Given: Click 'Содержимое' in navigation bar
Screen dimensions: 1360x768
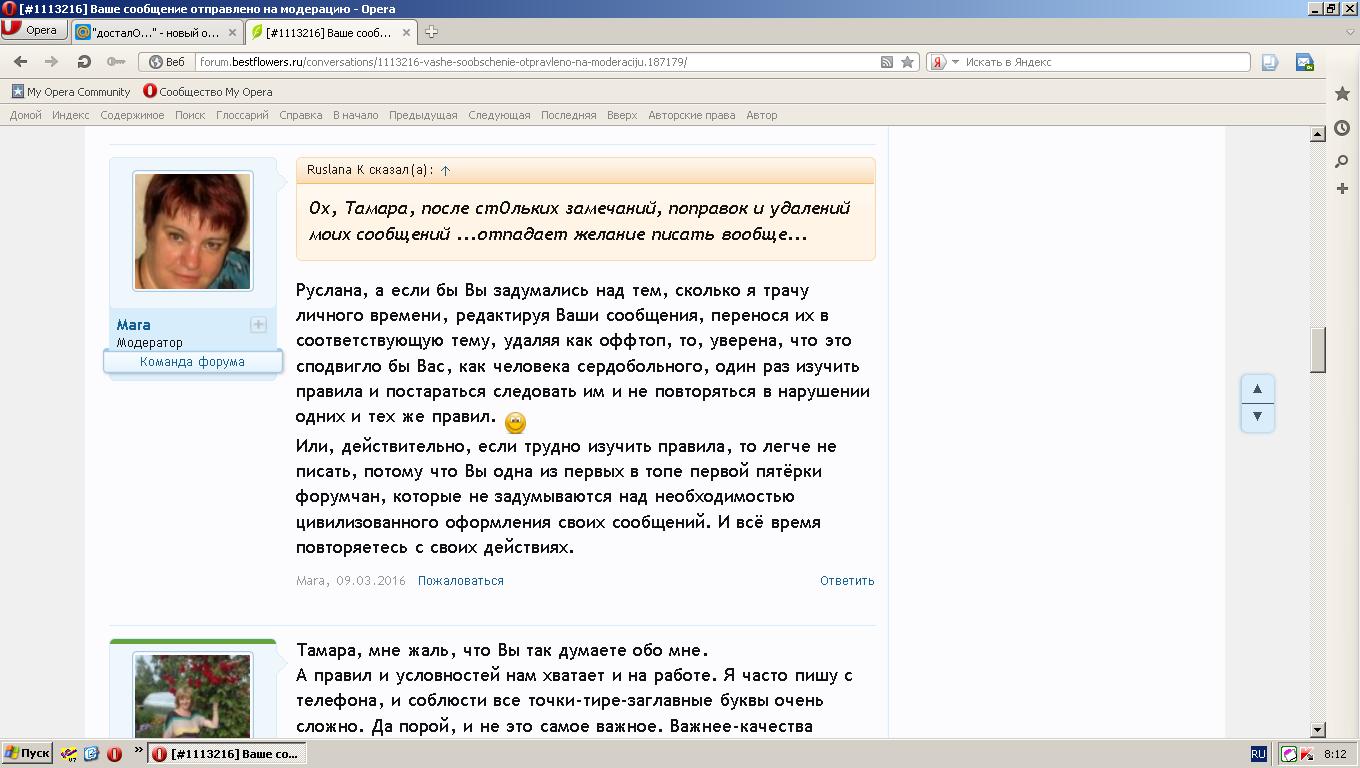Looking at the screenshot, I should point(132,115).
